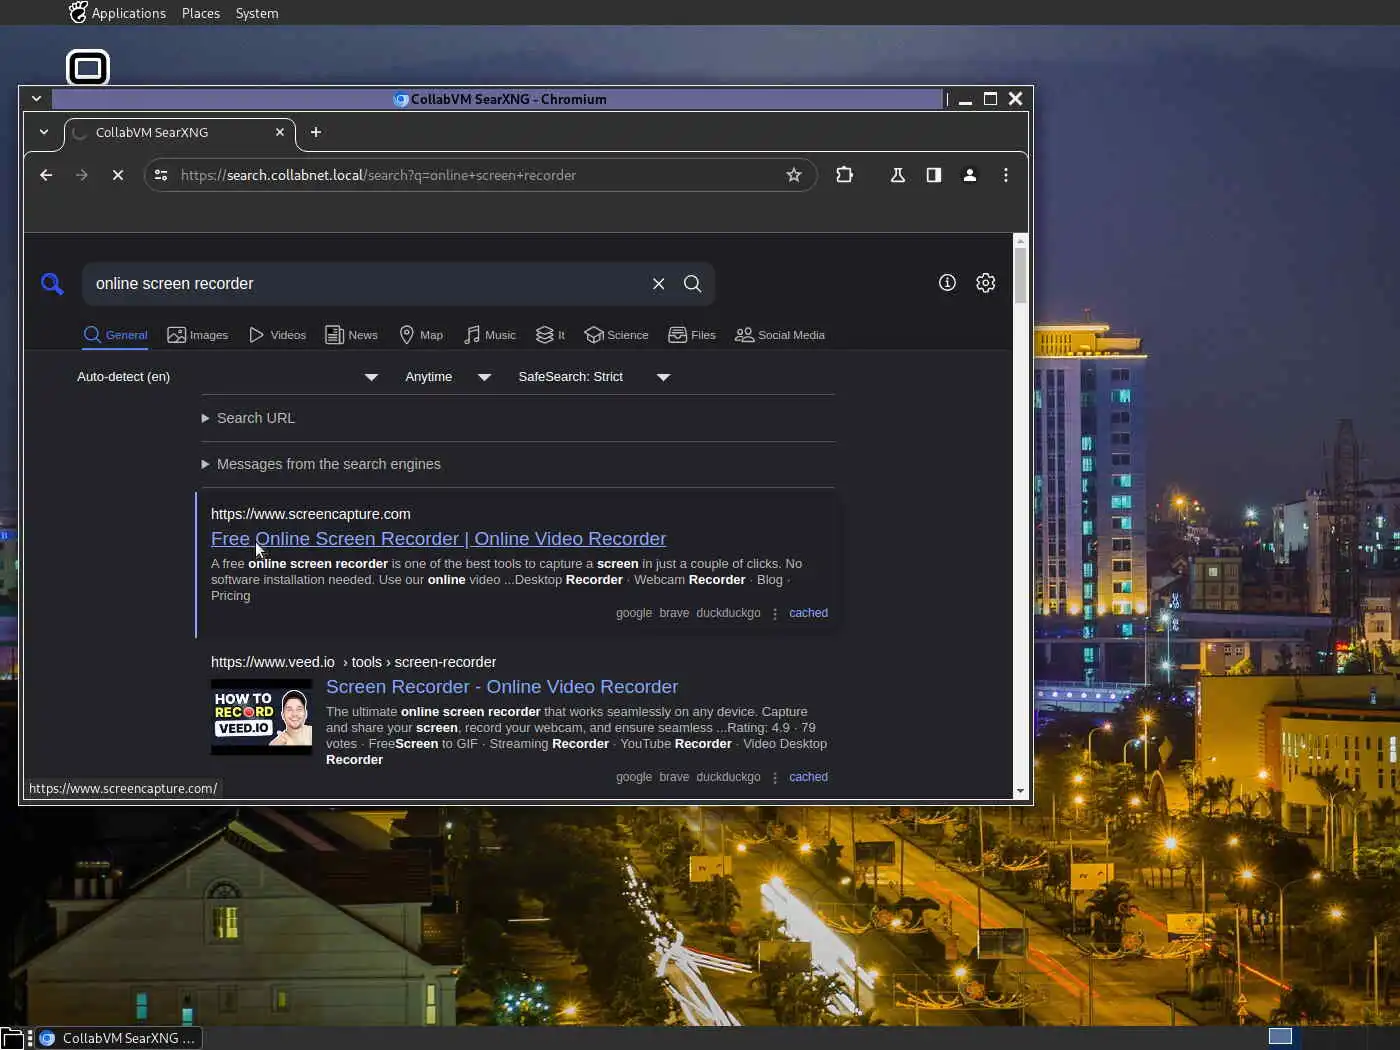Open the Applications menu
The image size is (1400, 1050).
click(x=117, y=13)
